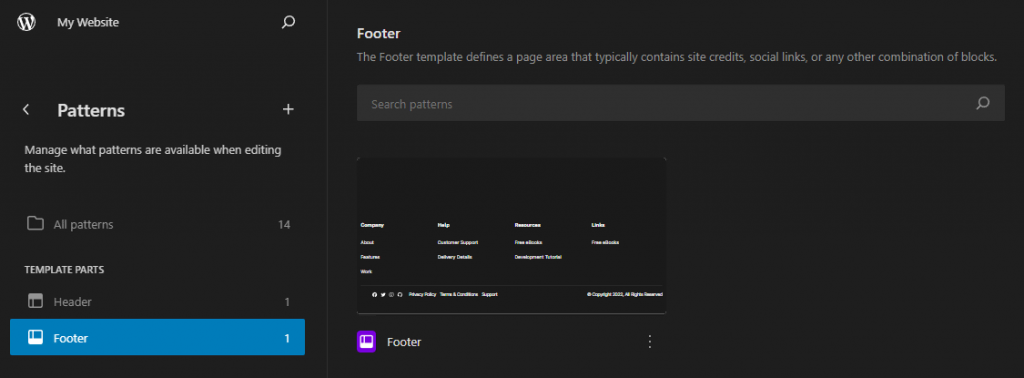Click the purple Footer template part icon
This screenshot has width=1024, height=378.
coord(366,341)
